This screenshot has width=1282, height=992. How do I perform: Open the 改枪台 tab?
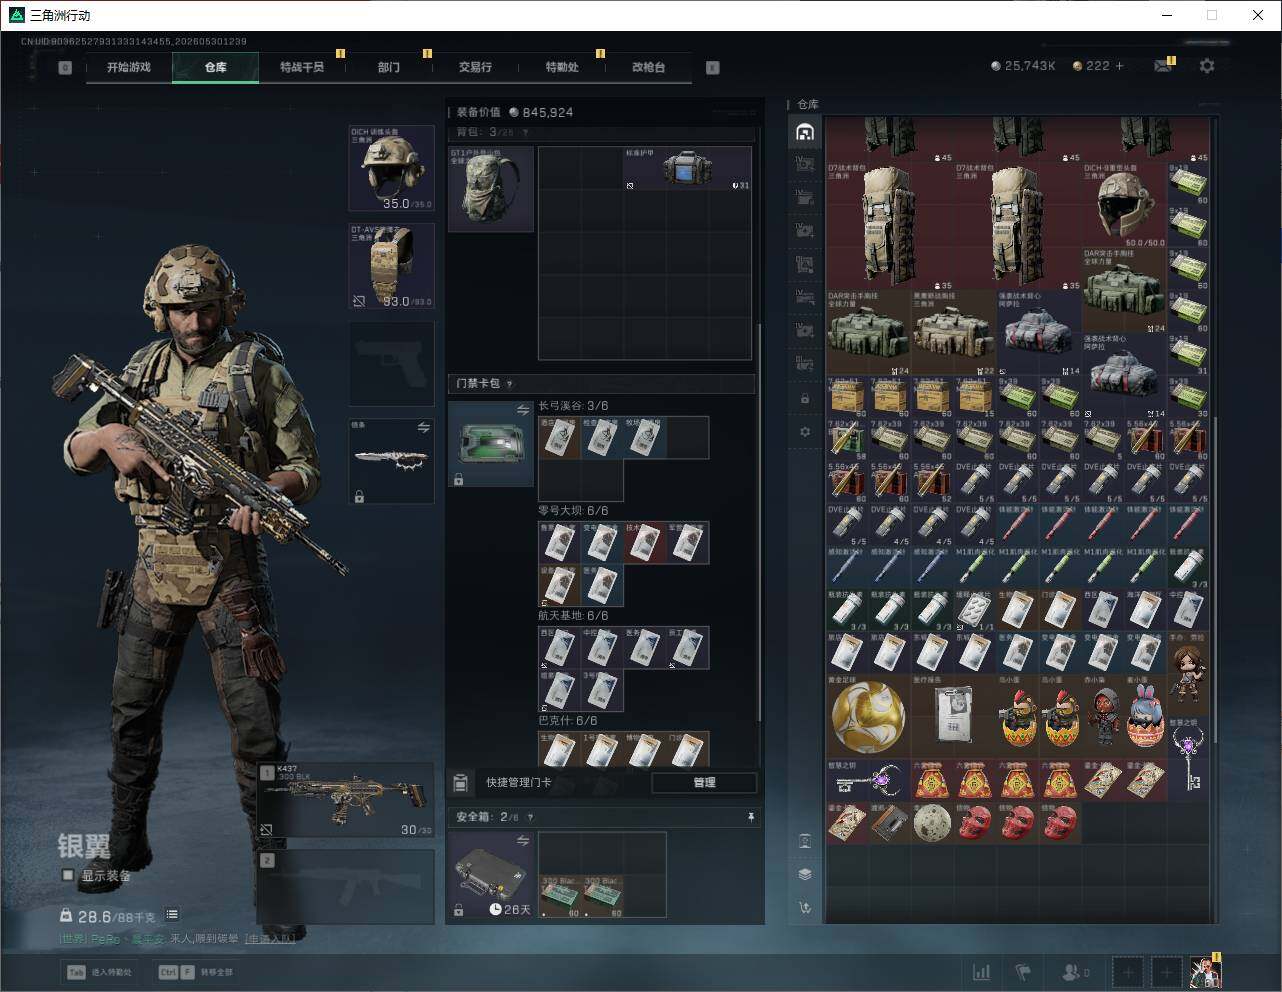pyautogui.click(x=648, y=67)
